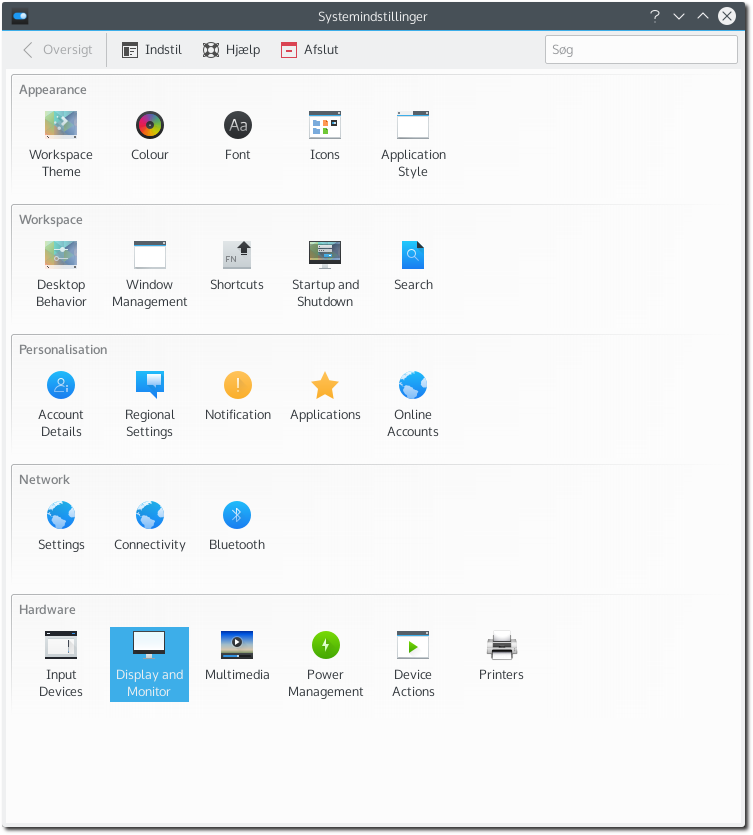This screenshot has height=835, width=753.
Task: Close the Systemindstillinger window
Action: coord(727,16)
